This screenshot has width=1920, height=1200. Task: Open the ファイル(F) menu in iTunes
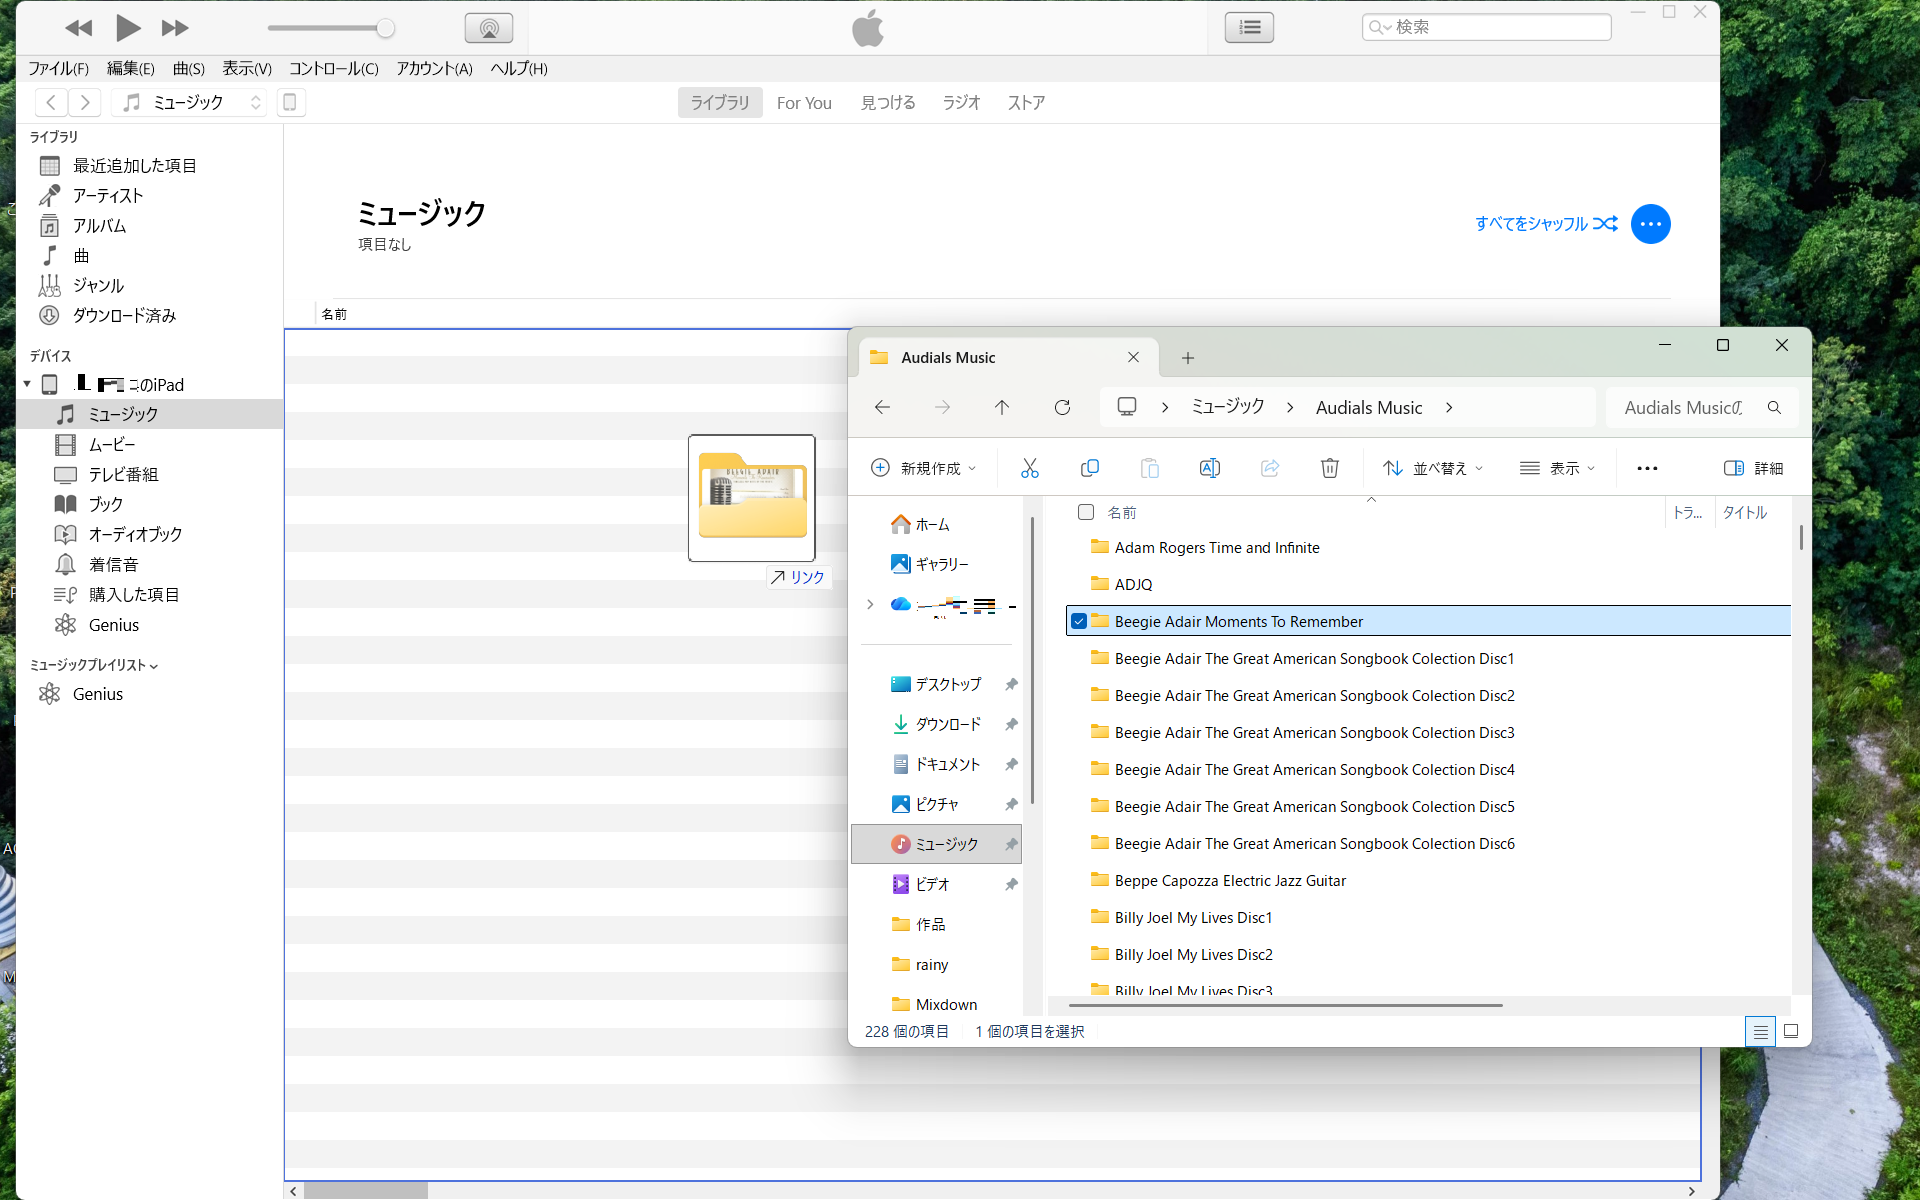coord(58,68)
